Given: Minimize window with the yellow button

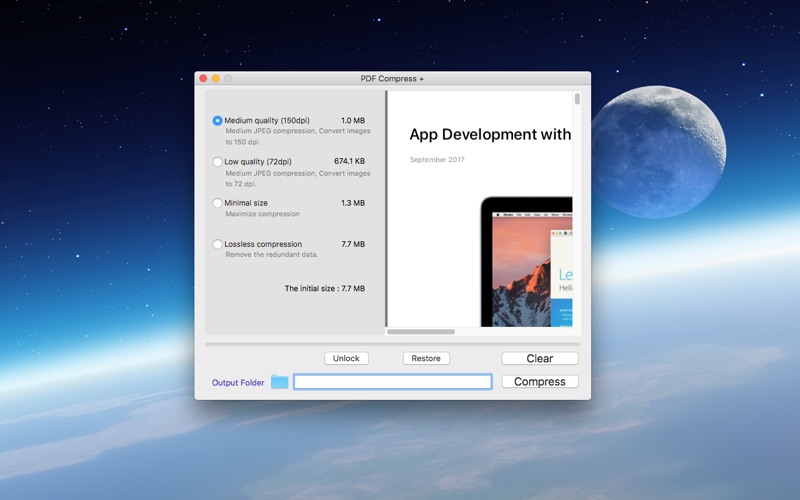Looking at the screenshot, I should [x=215, y=78].
